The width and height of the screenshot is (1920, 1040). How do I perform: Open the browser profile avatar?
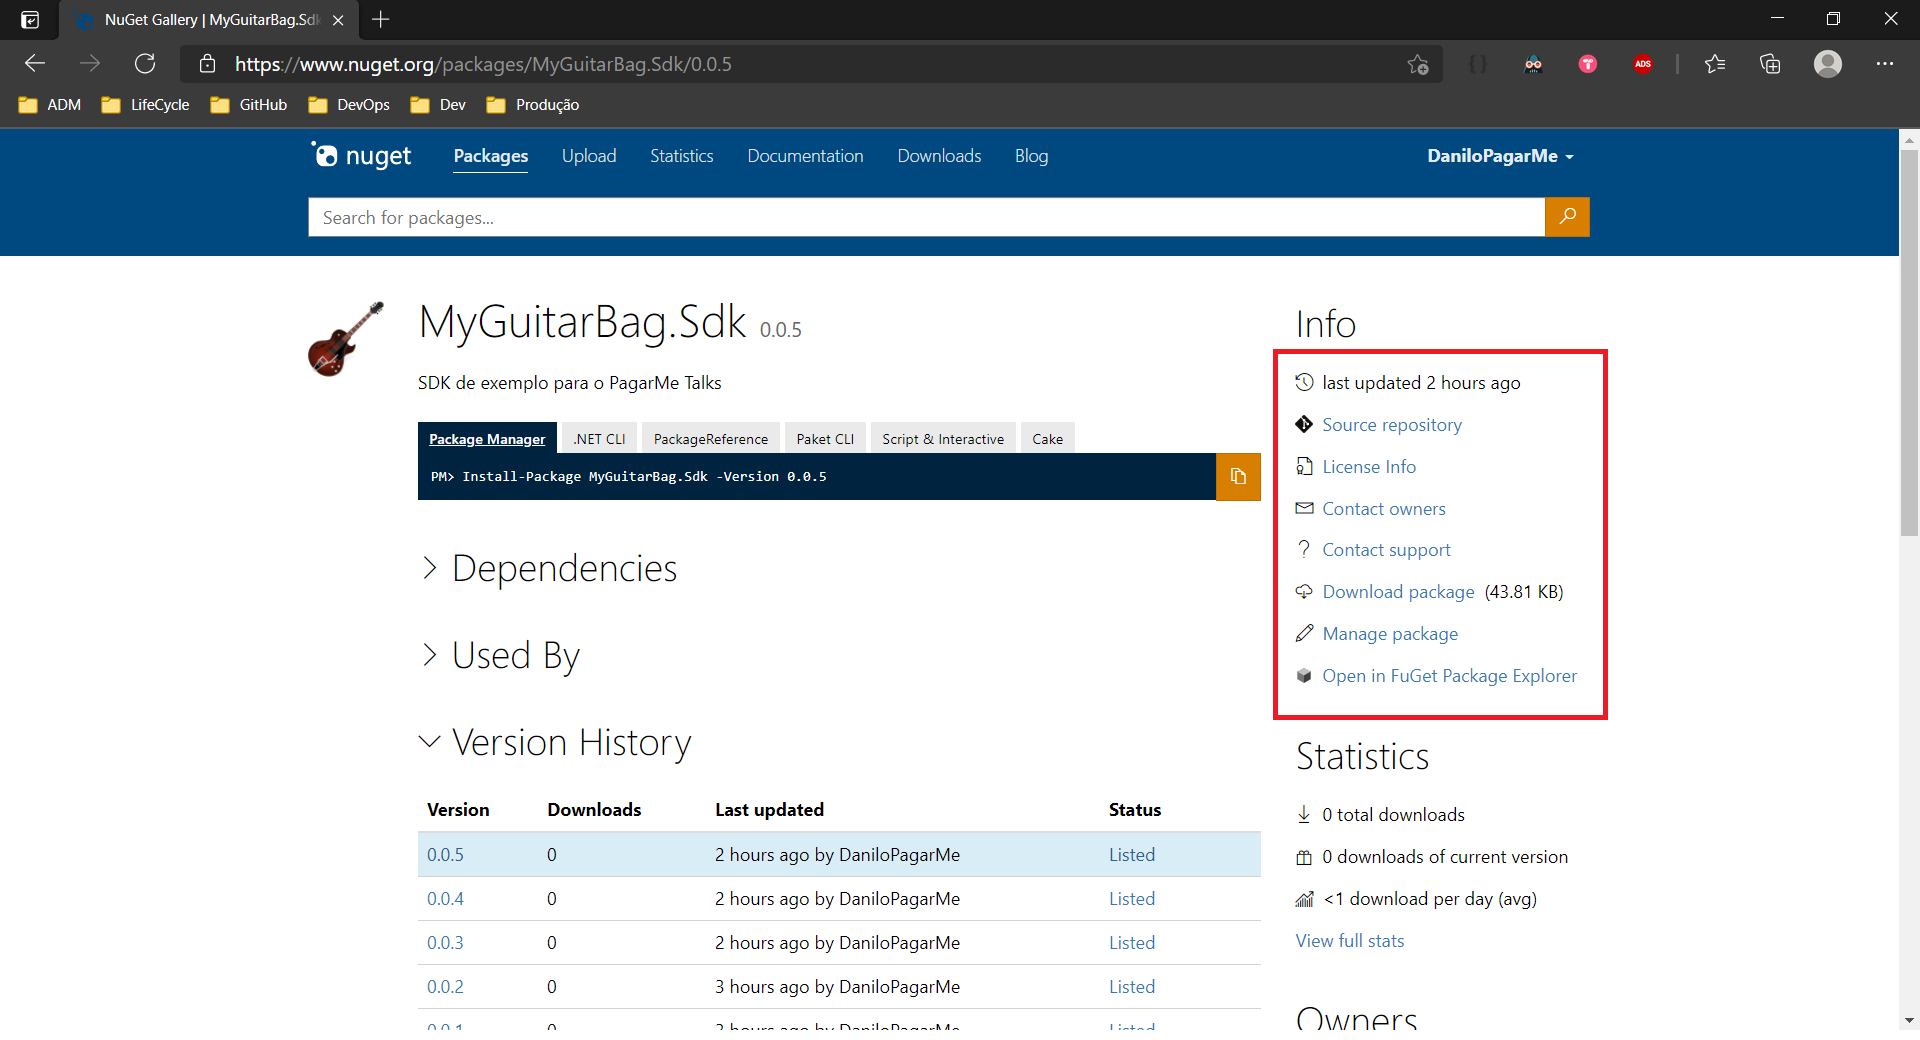[1828, 63]
